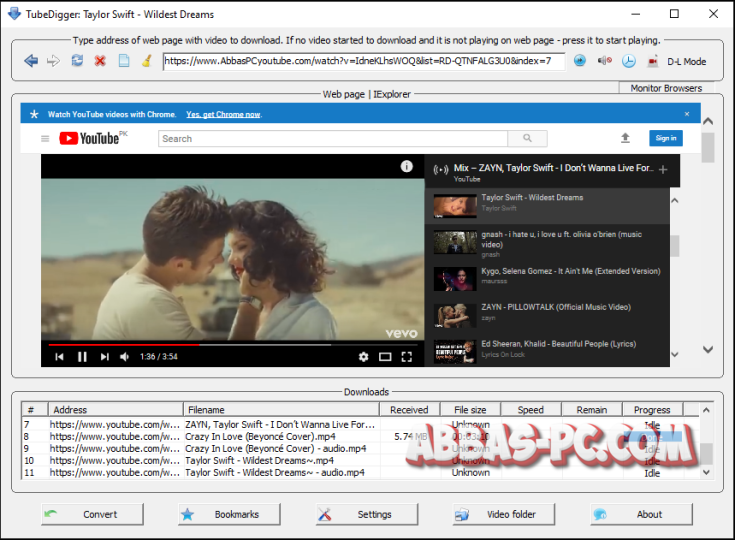Click the forward navigation arrow
Screen dimensions: 735x540
click(53, 61)
